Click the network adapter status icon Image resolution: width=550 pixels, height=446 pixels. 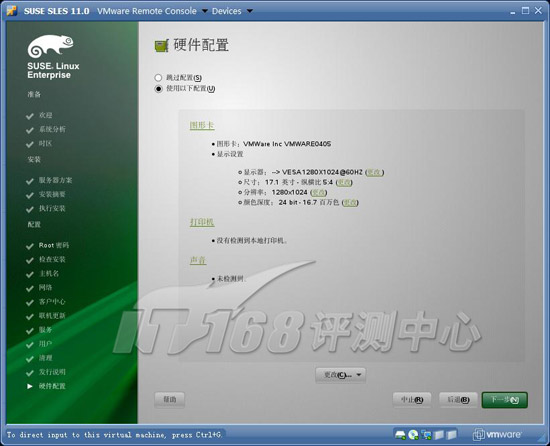pos(426,435)
